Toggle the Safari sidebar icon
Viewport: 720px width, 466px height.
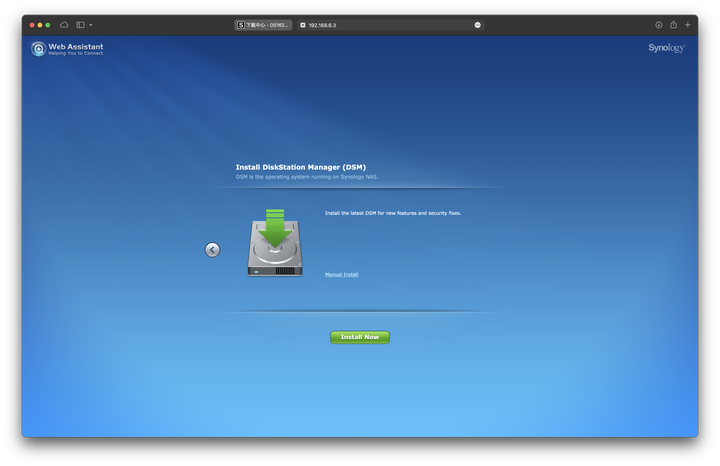pos(80,25)
